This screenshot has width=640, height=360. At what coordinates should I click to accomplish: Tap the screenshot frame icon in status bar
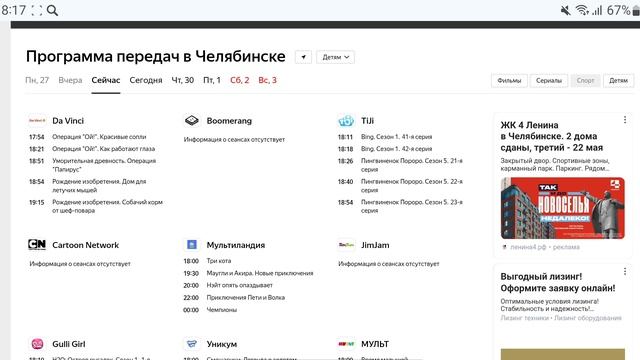click(x=37, y=10)
